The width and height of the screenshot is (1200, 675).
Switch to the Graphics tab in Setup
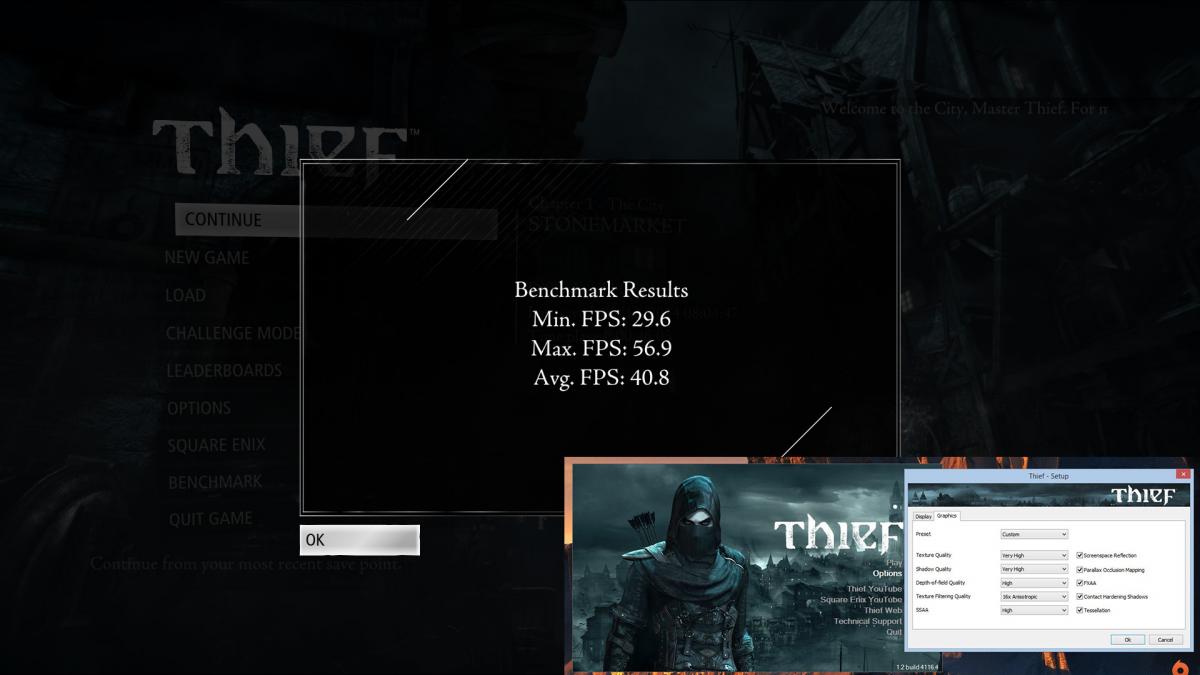(946, 515)
